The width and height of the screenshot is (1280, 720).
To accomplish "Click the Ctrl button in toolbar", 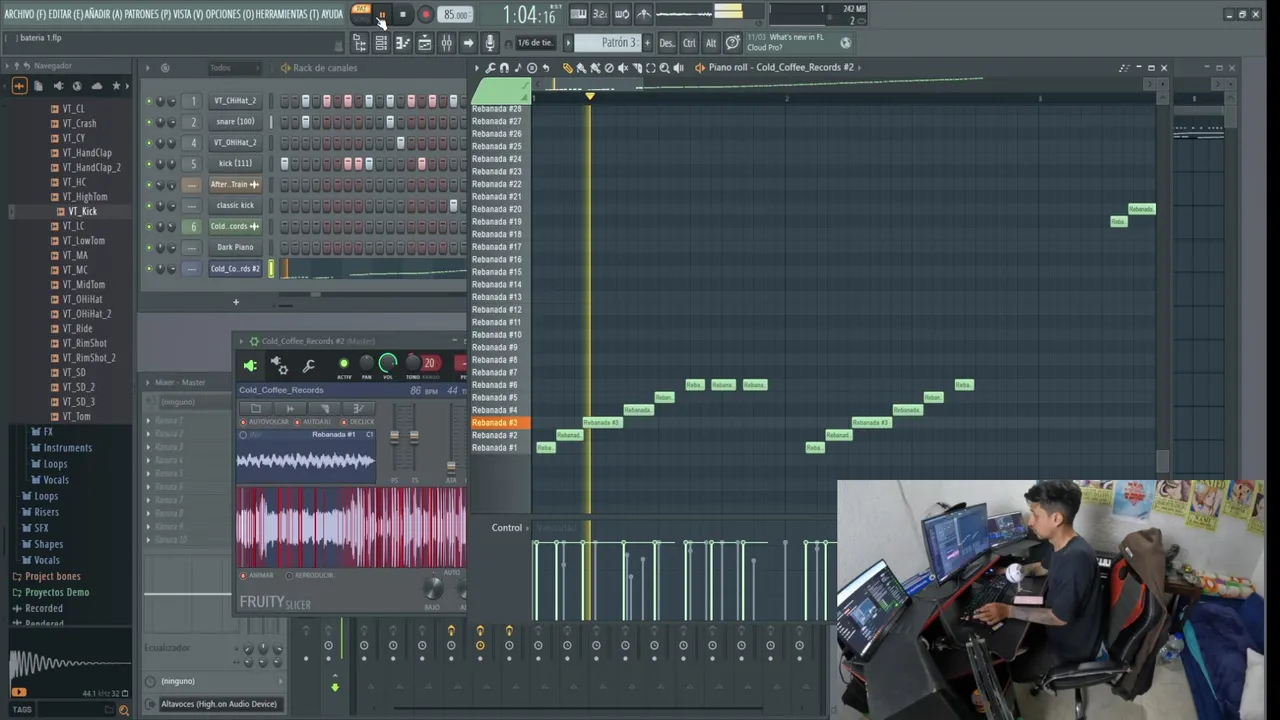I will 689,43.
